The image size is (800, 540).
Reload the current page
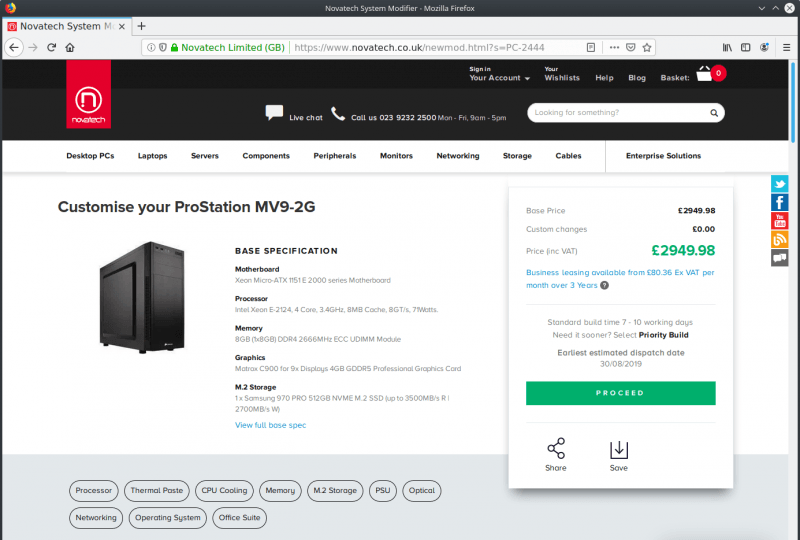click(52, 47)
